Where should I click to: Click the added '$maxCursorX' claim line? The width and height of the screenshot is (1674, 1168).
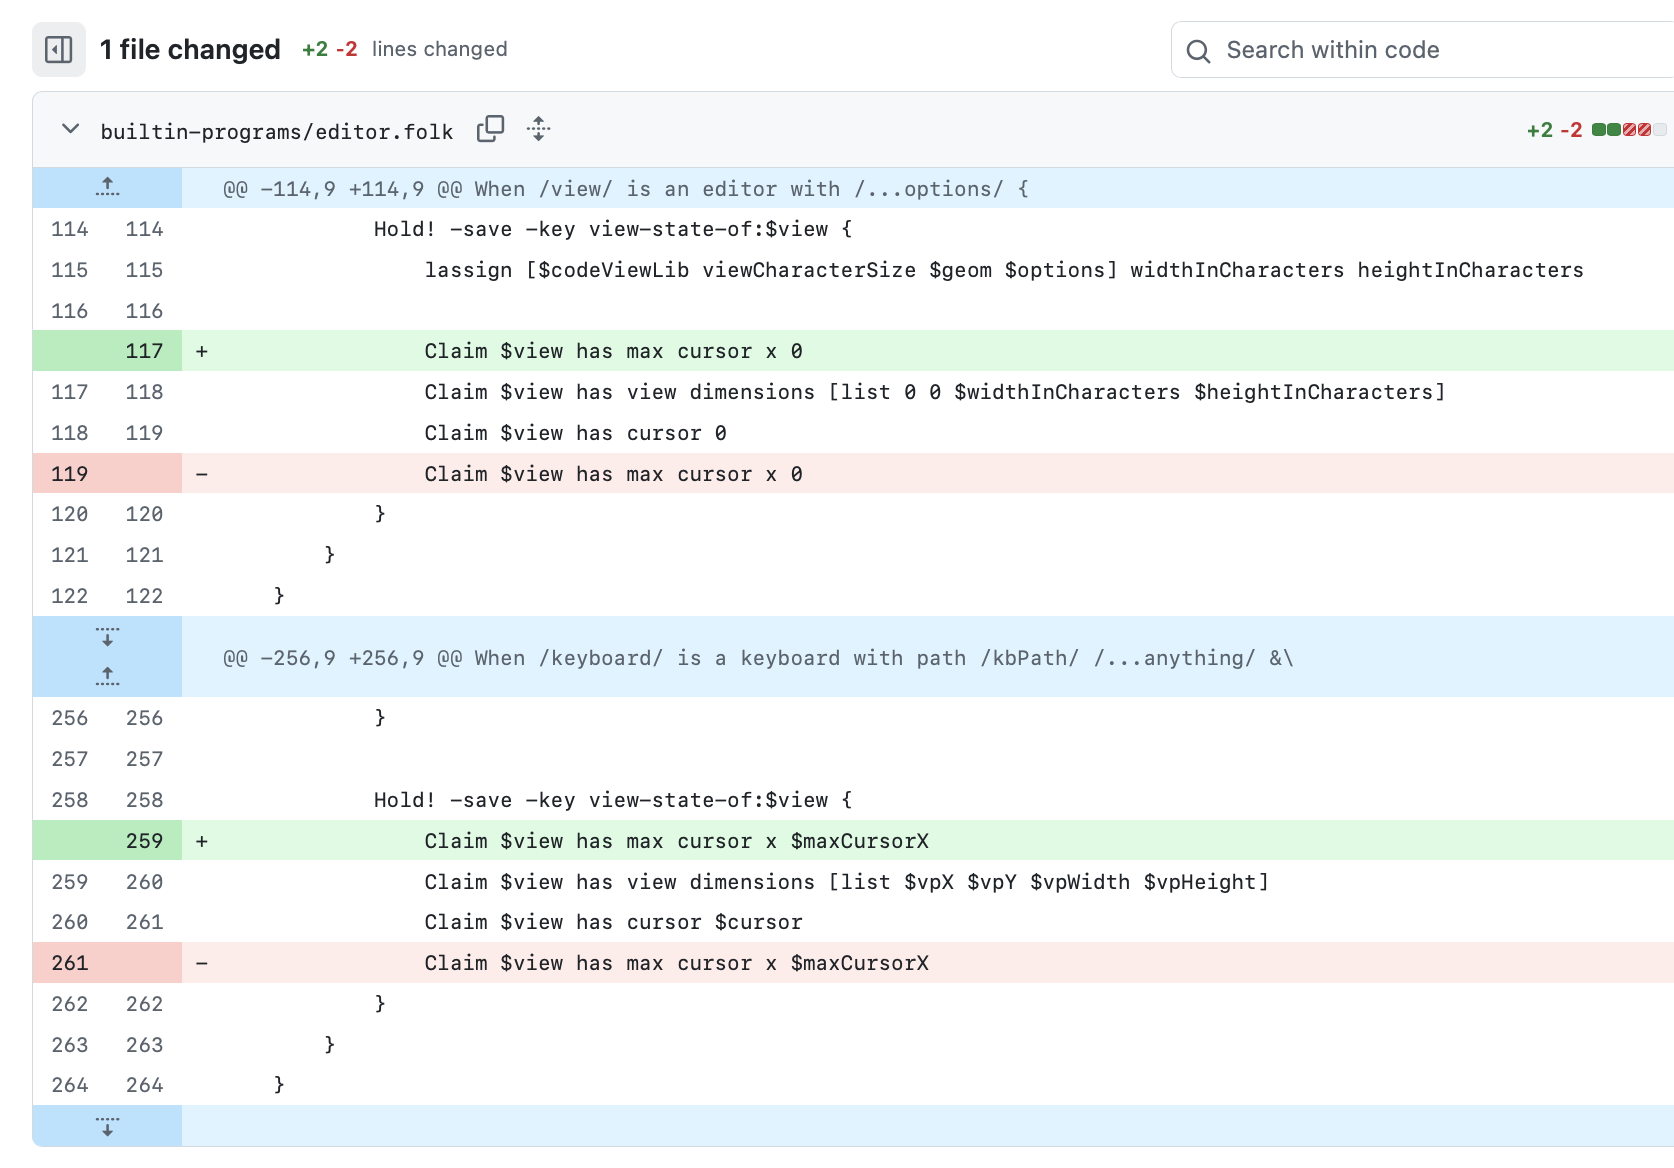676,841
